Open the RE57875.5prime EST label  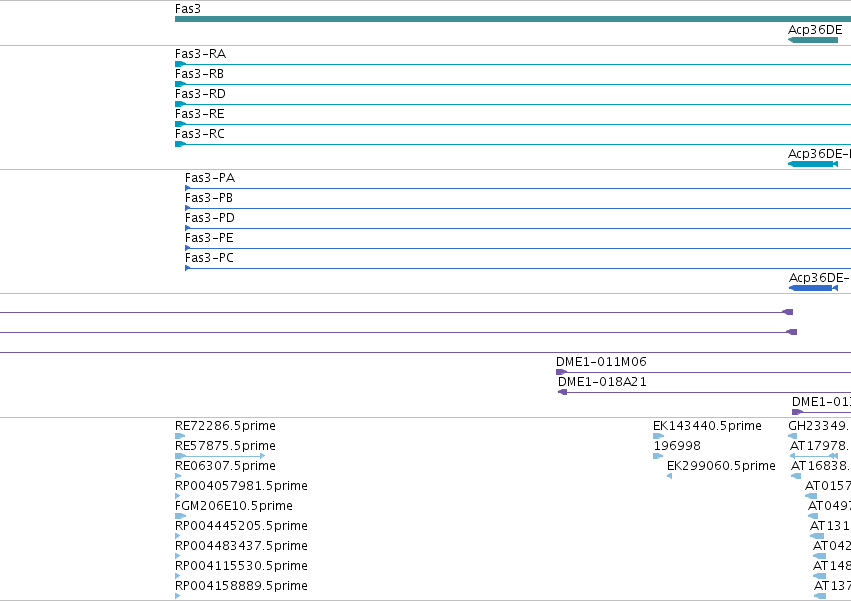point(225,446)
